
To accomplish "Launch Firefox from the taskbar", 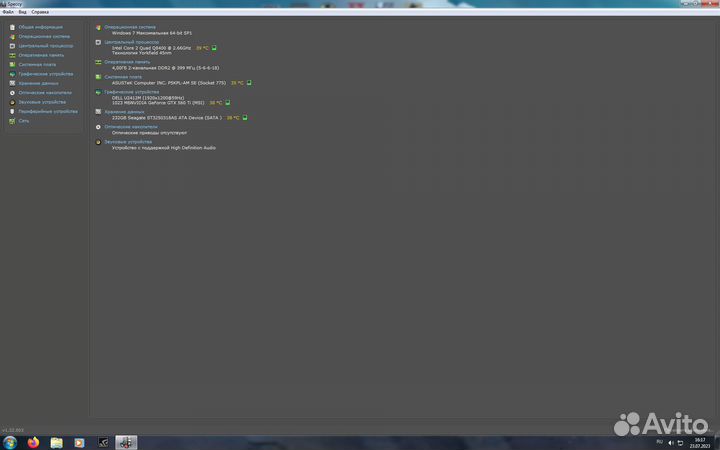I will coord(33,443).
